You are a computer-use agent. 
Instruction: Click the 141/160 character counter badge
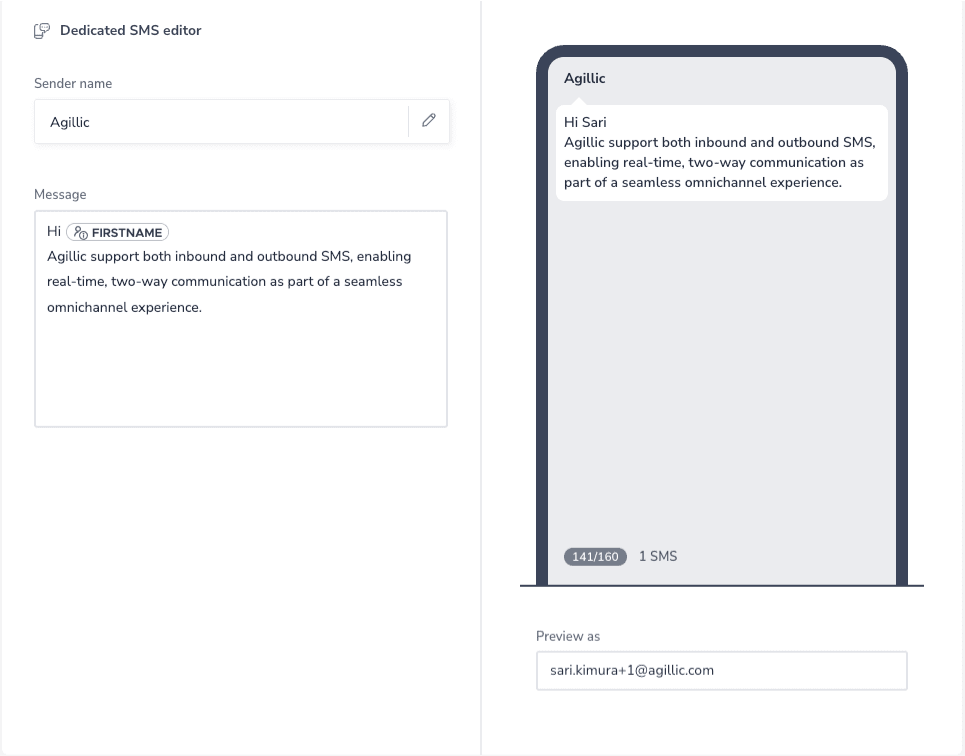pos(595,556)
